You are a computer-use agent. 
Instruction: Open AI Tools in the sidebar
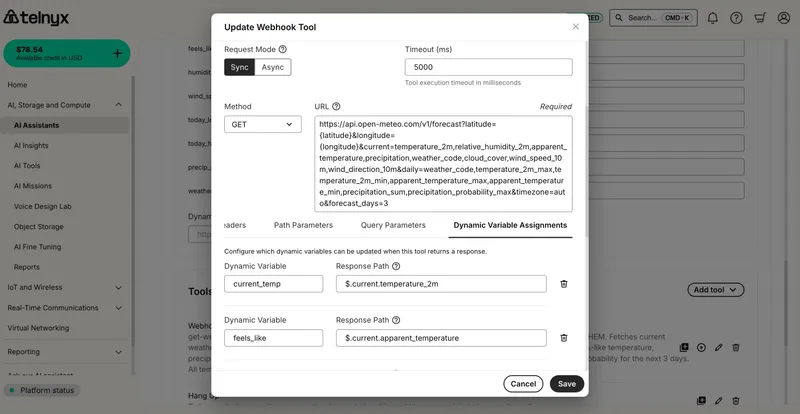[x=27, y=165]
